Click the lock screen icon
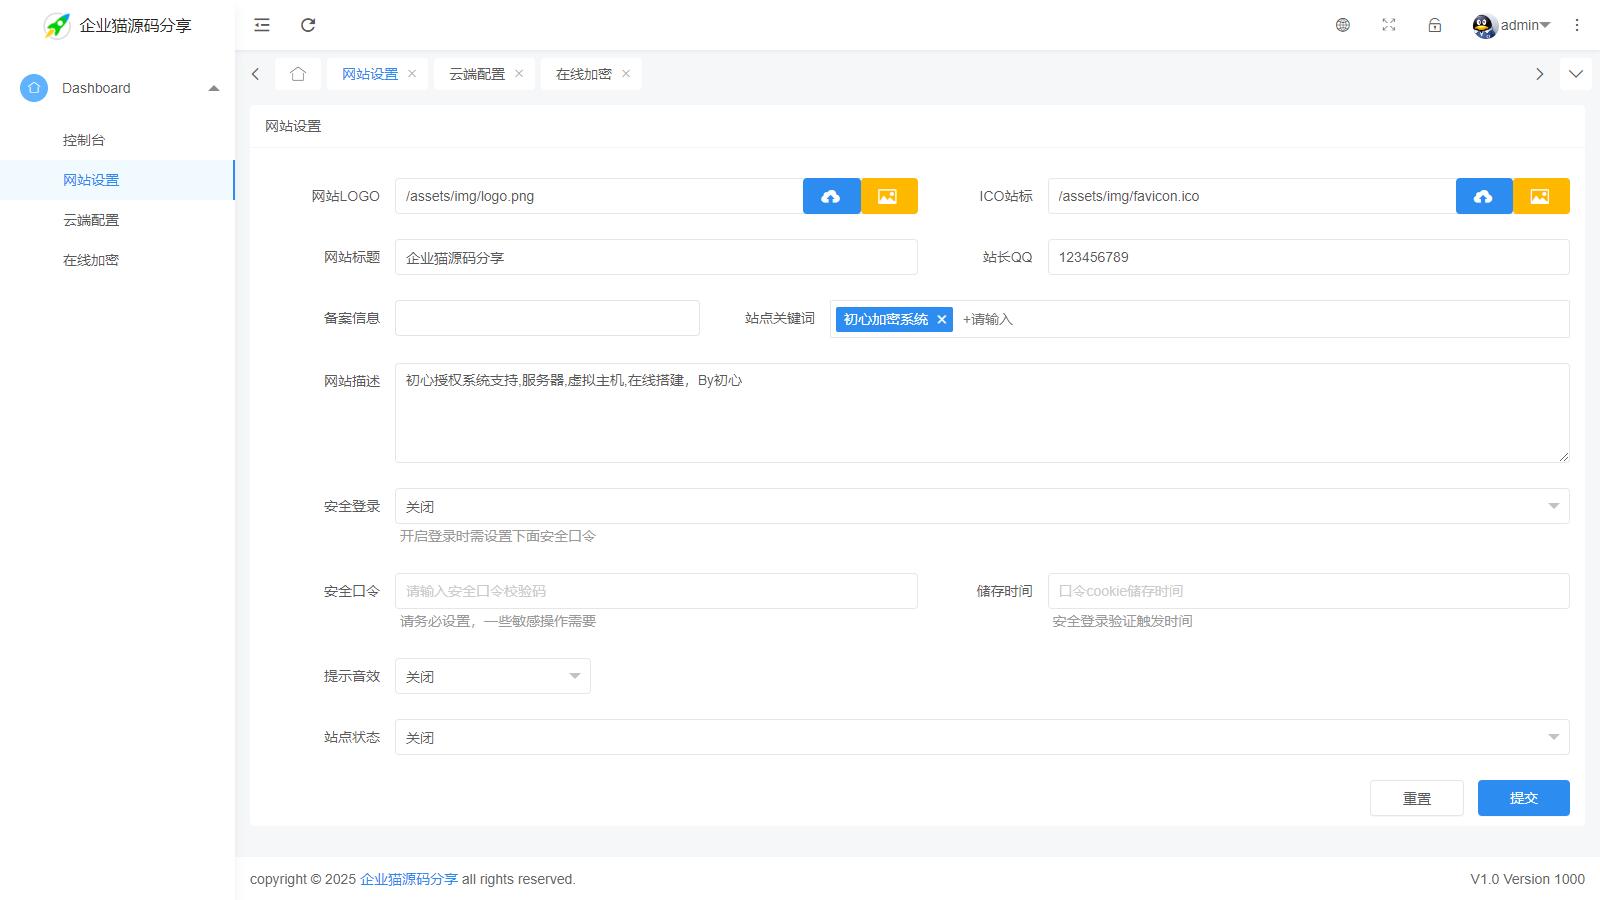This screenshot has width=1600, height=900. point(1435,25)
